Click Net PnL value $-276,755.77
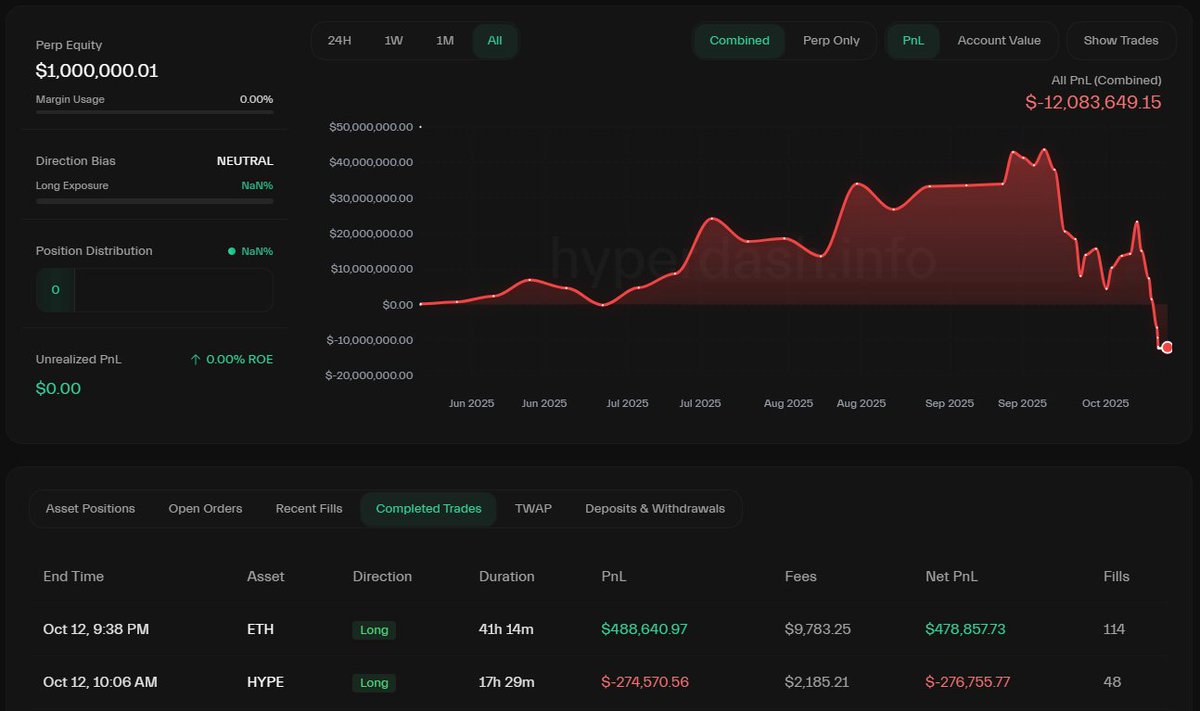 968,682
